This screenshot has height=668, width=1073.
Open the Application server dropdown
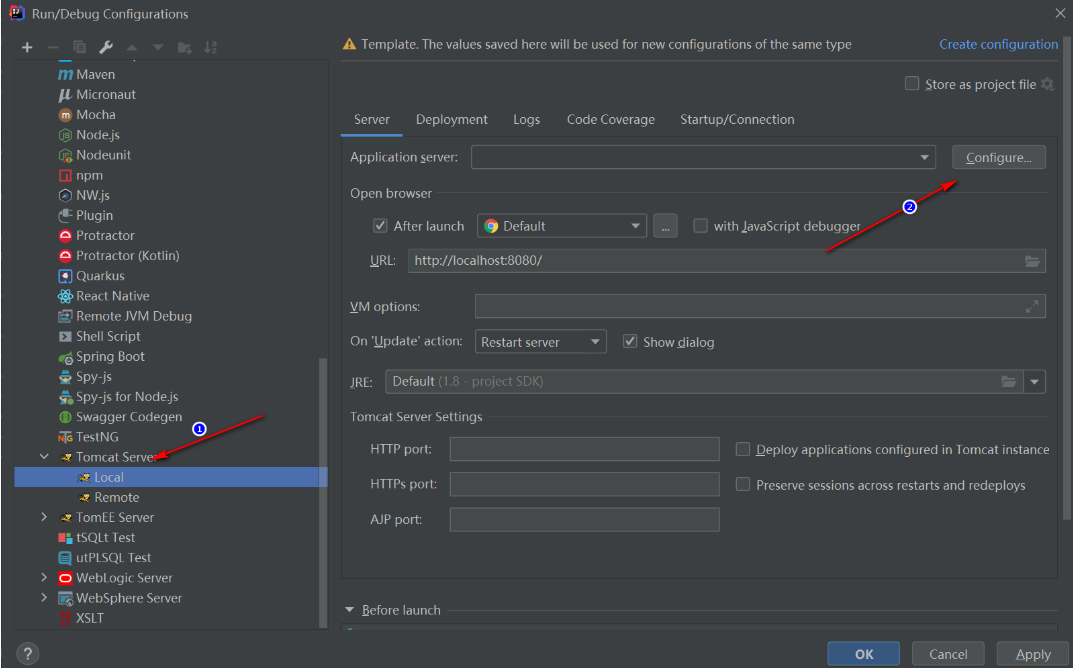(x=703, y=157)
